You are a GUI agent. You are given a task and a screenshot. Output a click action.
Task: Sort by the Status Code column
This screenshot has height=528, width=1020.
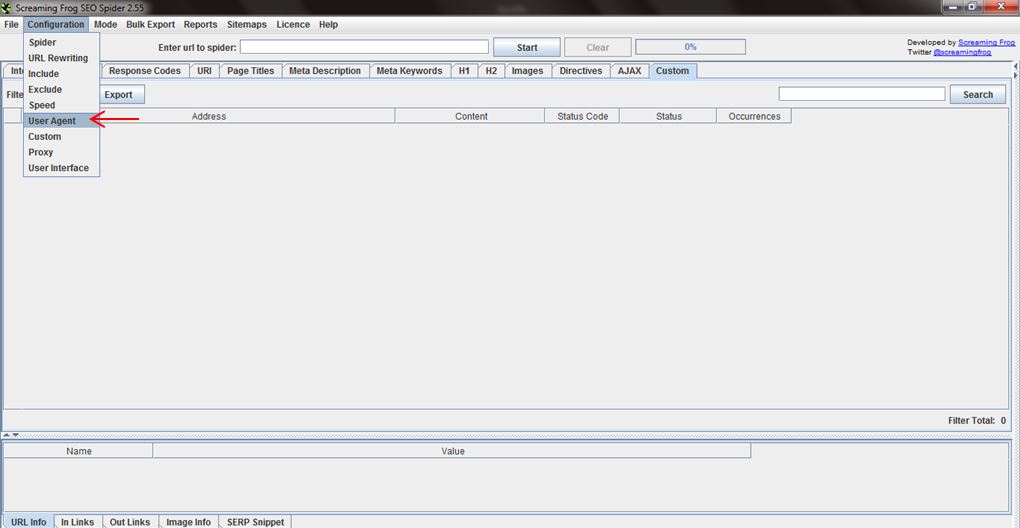click(583, 116)
